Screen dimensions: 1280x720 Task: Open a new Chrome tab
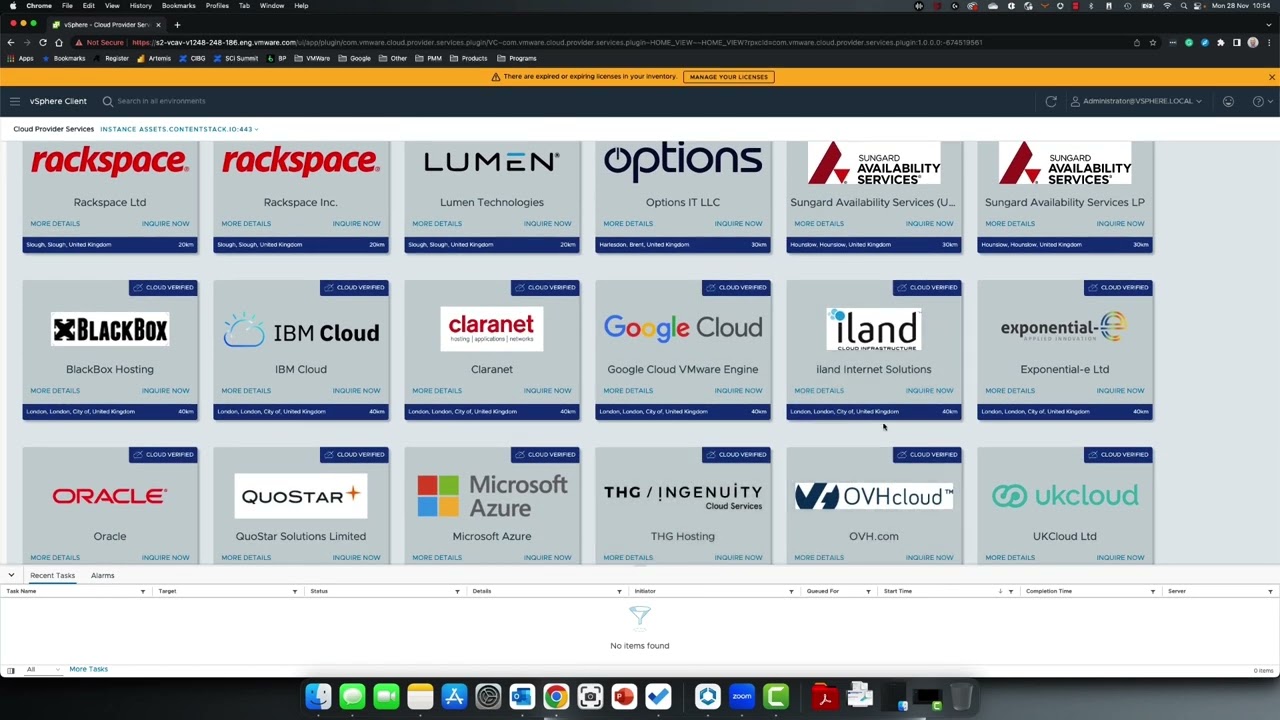pyautogui.click(x=177, y=24)
